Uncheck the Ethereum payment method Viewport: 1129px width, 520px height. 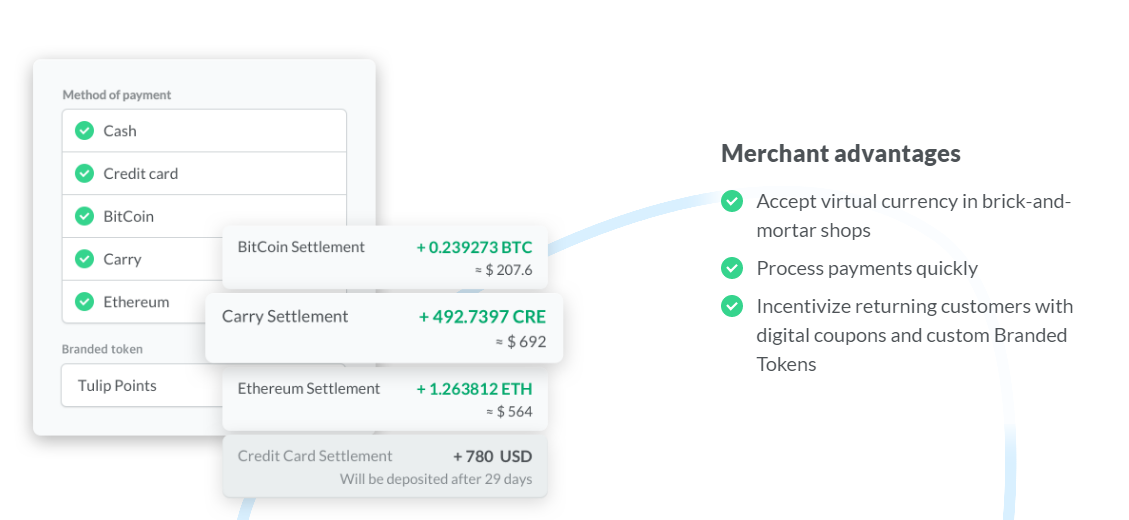[84, 302]
